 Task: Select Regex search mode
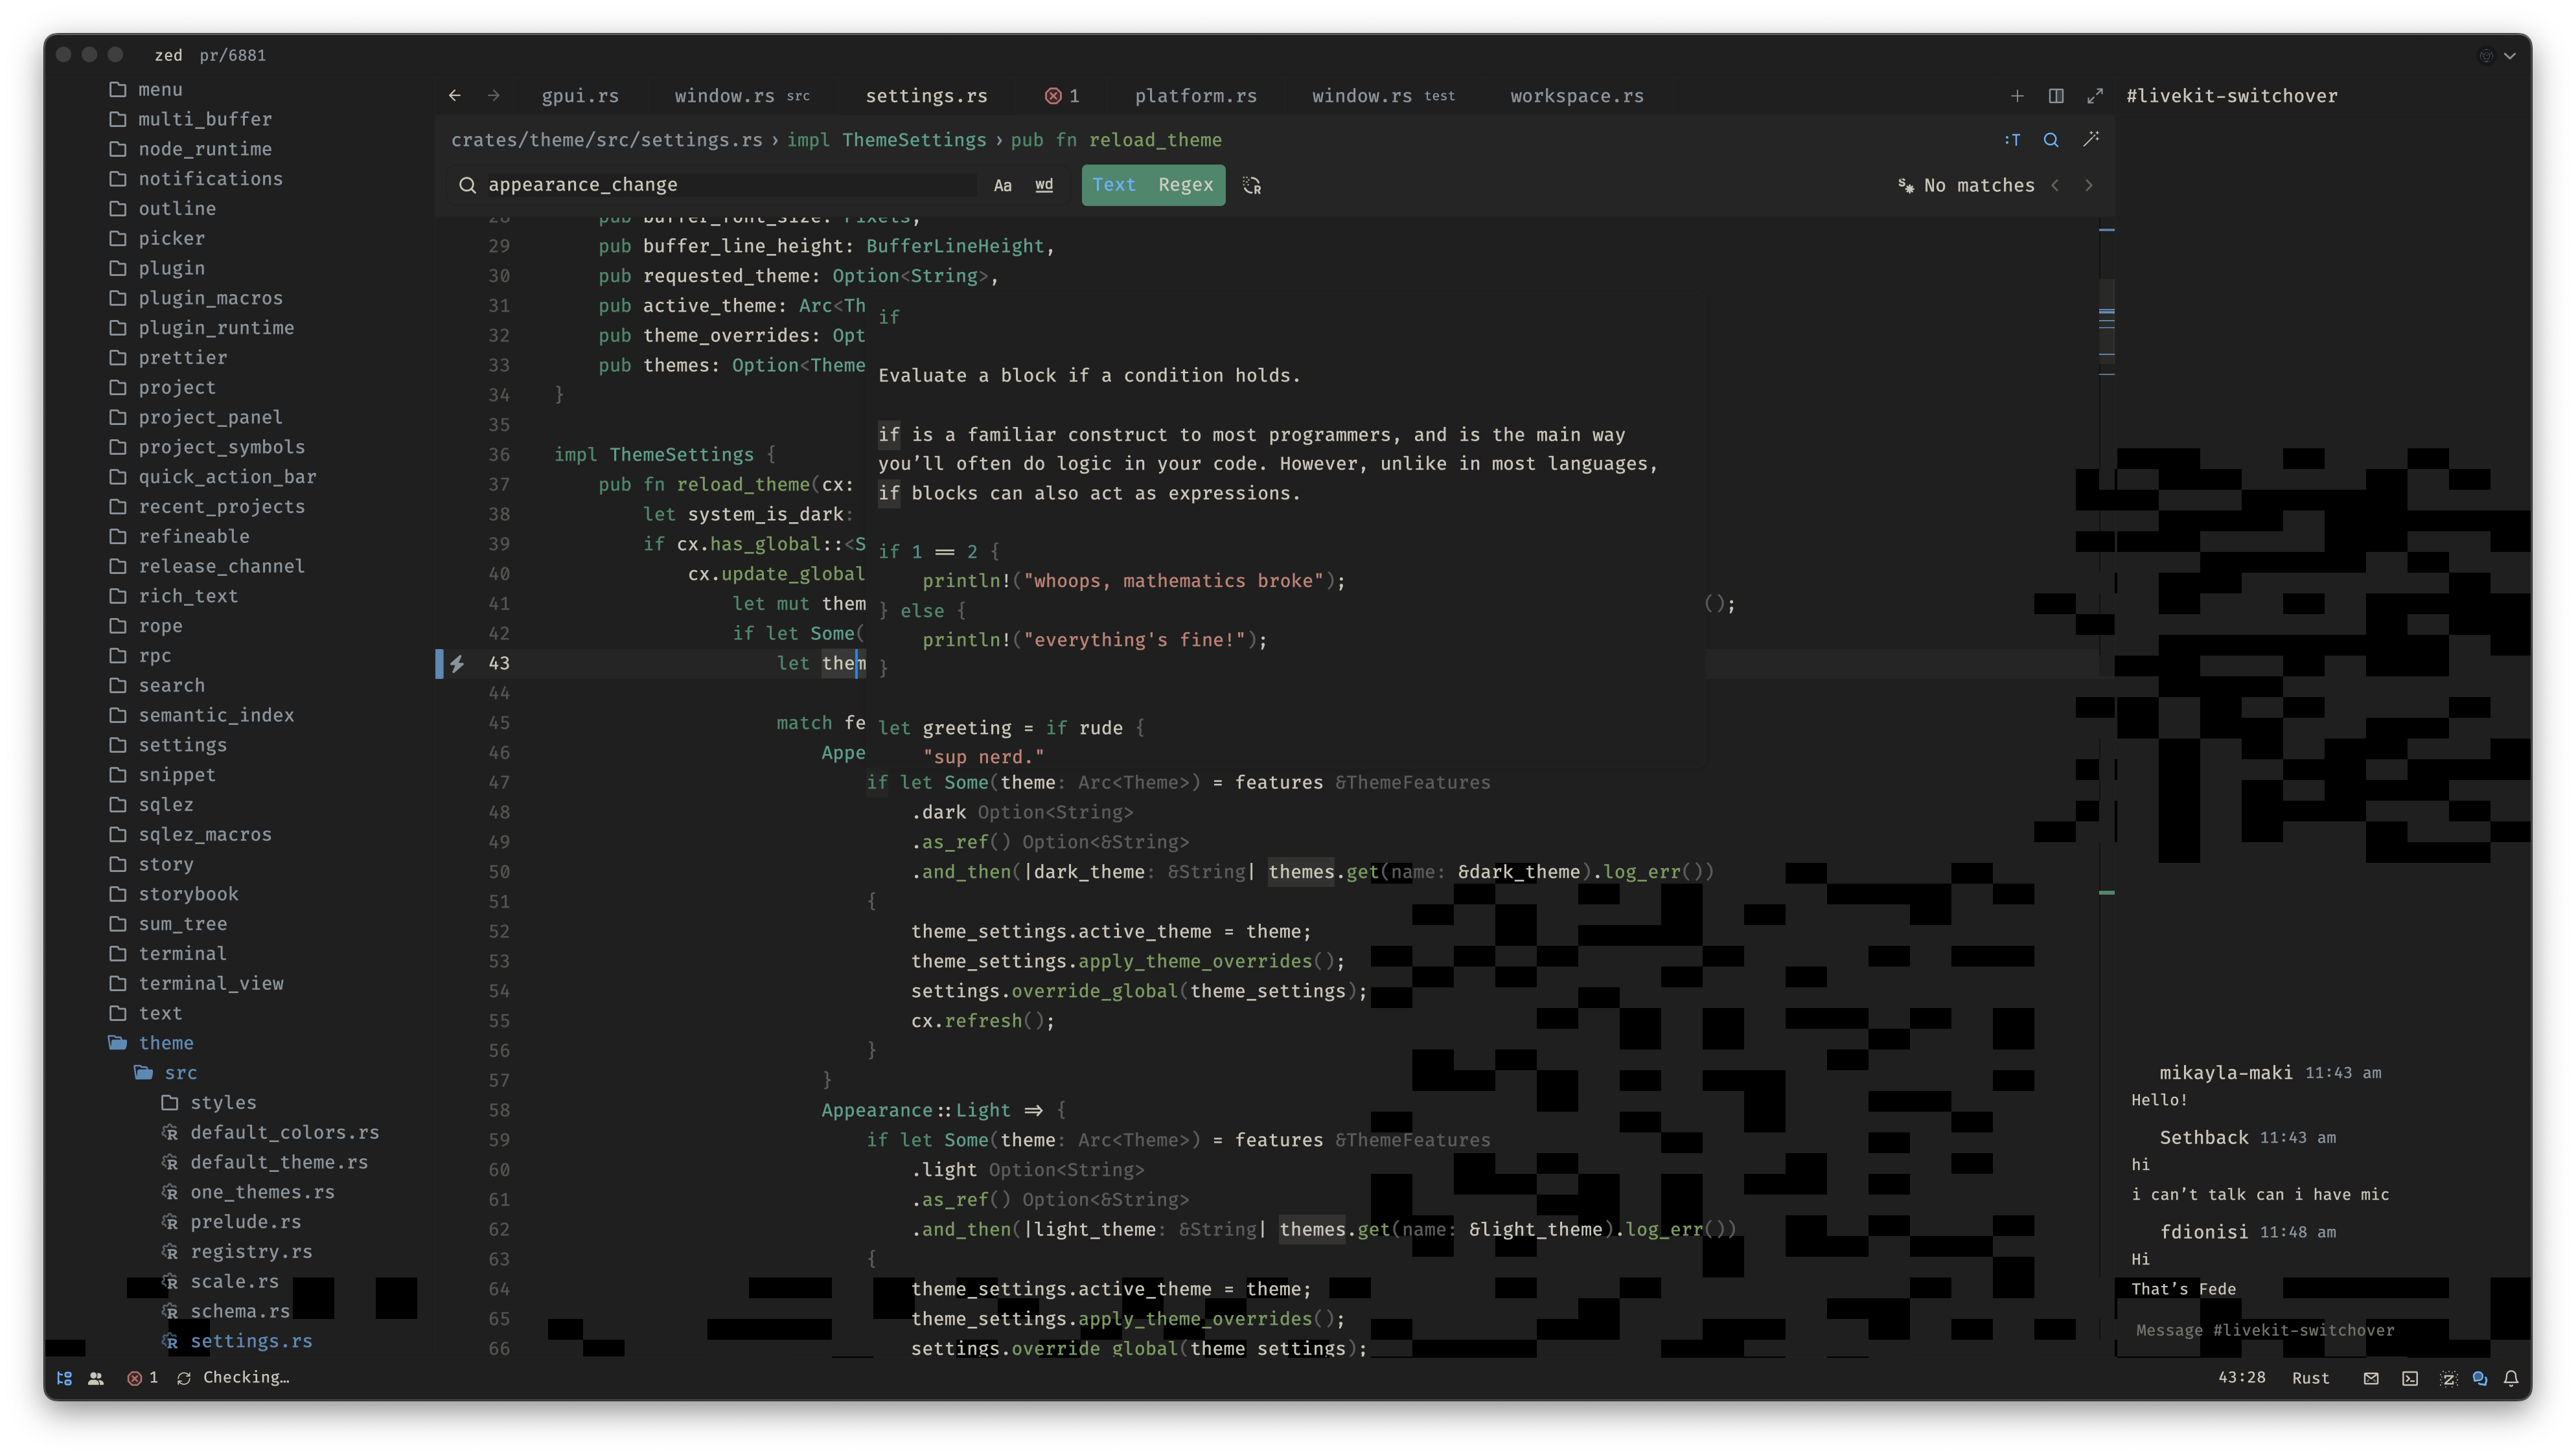[x=1185, y=185]
